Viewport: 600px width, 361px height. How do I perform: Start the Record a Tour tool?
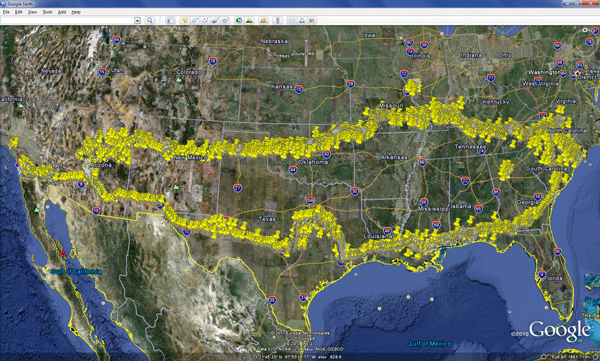225,20
